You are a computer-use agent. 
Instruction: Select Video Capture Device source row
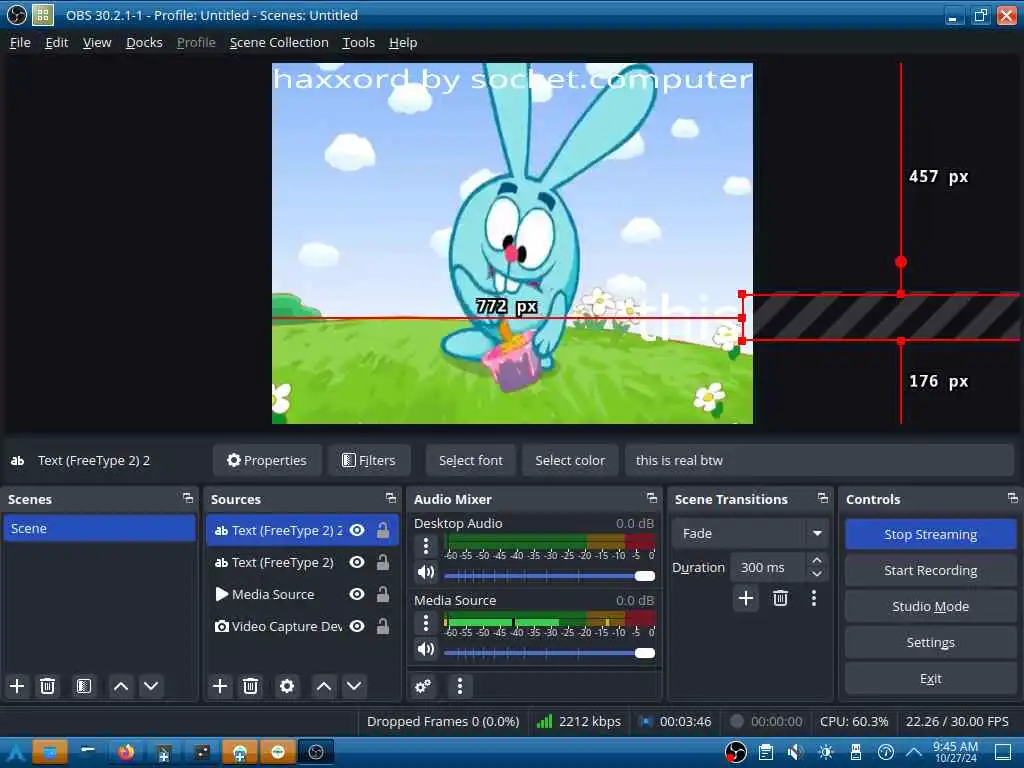[x=302, y=626]
